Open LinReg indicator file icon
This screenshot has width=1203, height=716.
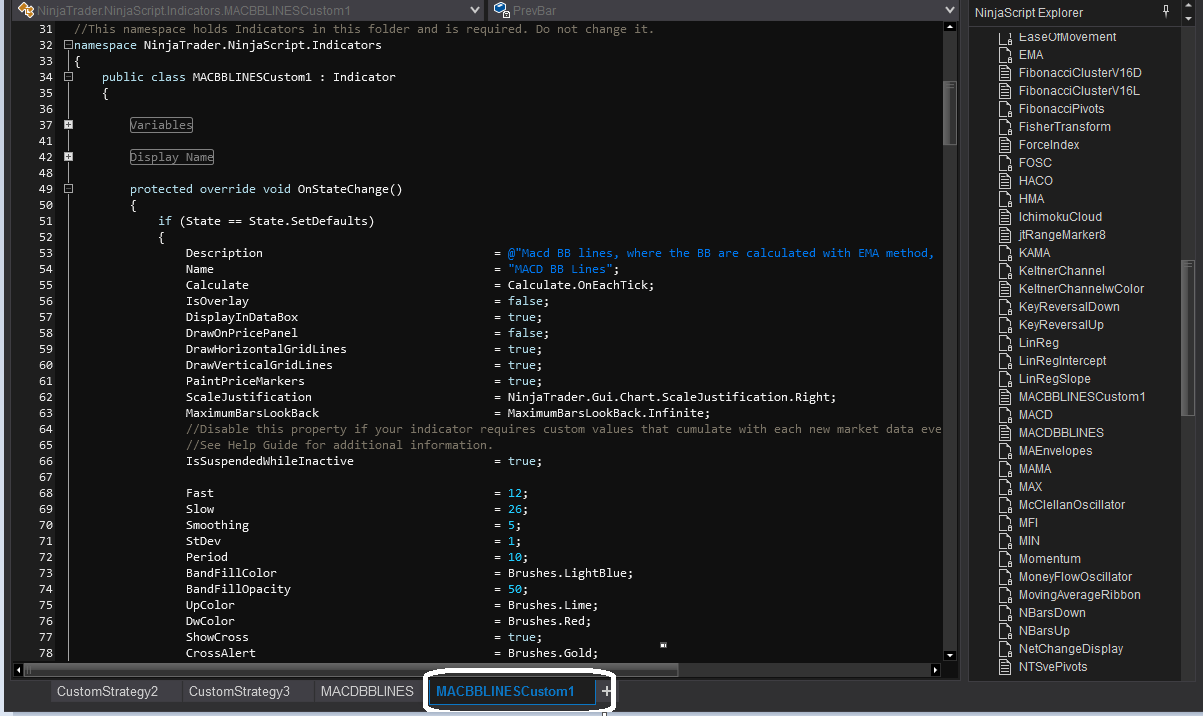[1006, 343]
